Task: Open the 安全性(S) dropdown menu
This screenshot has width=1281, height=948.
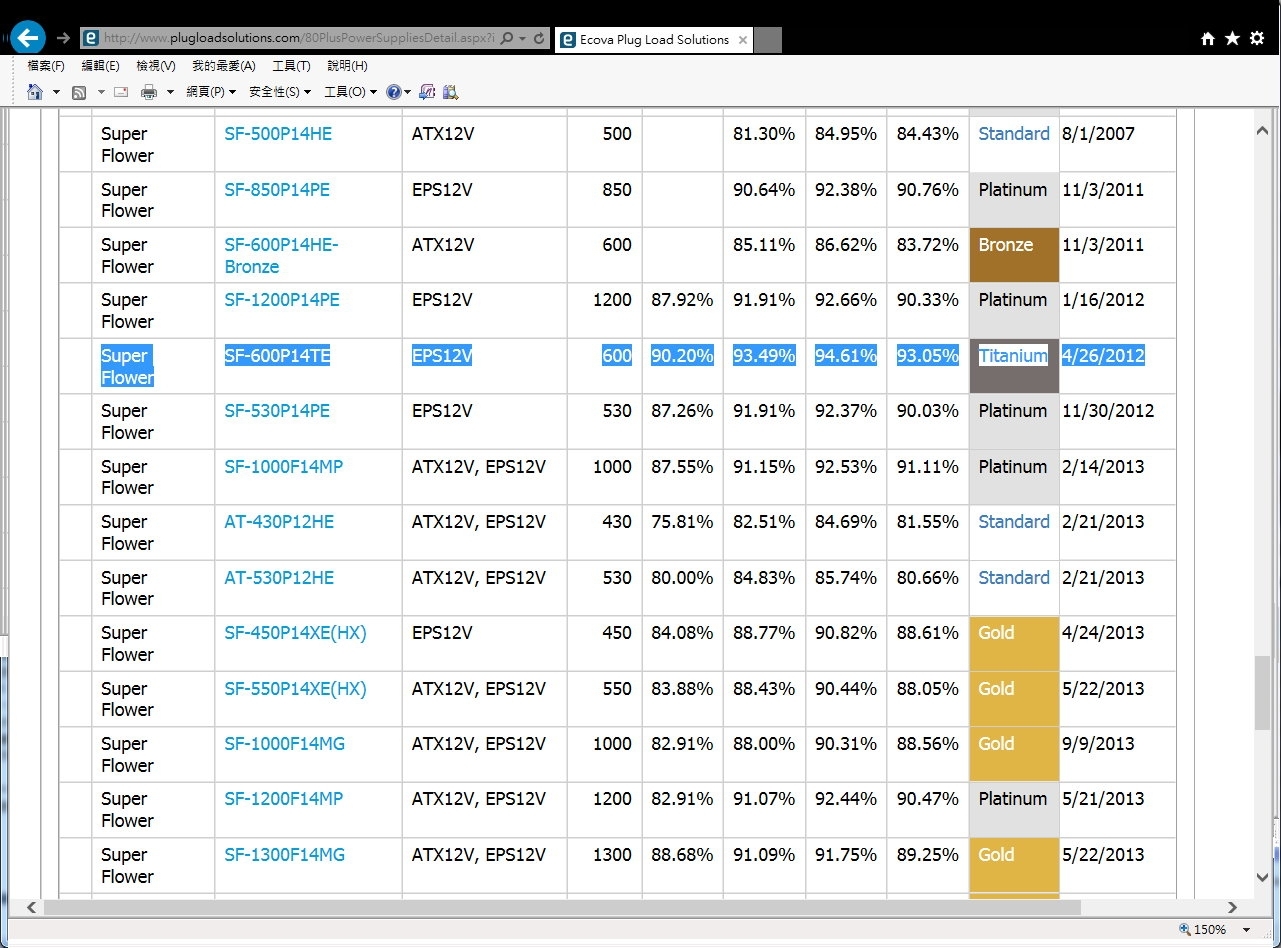Action: point(280,92)
